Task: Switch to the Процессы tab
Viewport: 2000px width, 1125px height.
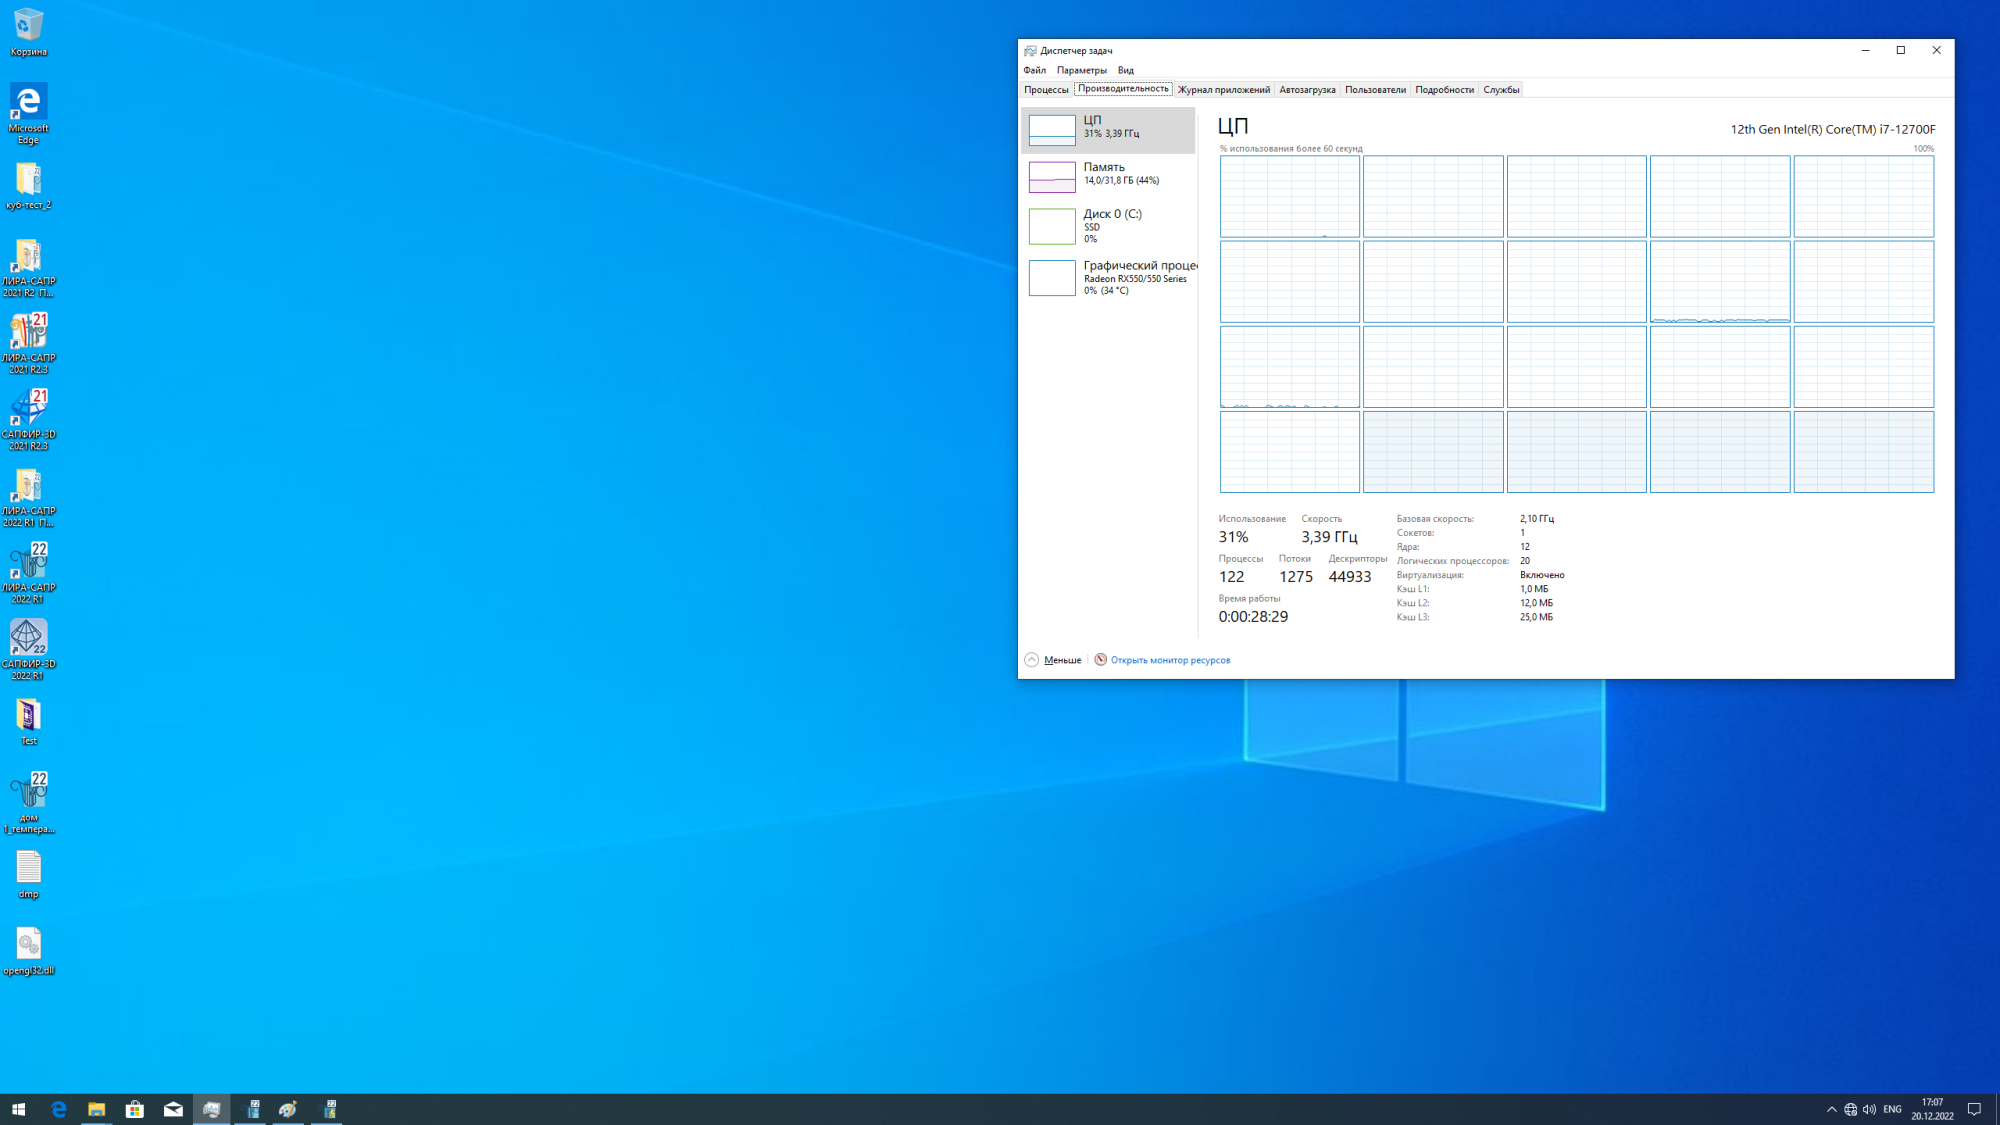Action: [1046, 90]
